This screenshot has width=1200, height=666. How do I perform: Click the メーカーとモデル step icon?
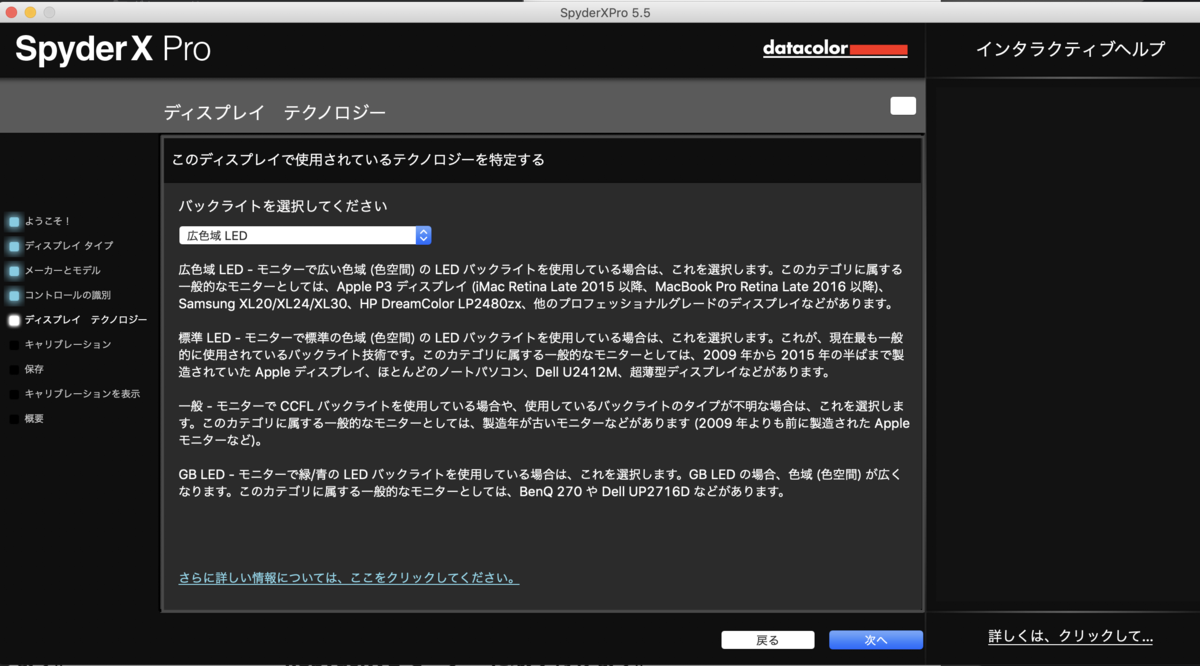[x=13, y=269]
